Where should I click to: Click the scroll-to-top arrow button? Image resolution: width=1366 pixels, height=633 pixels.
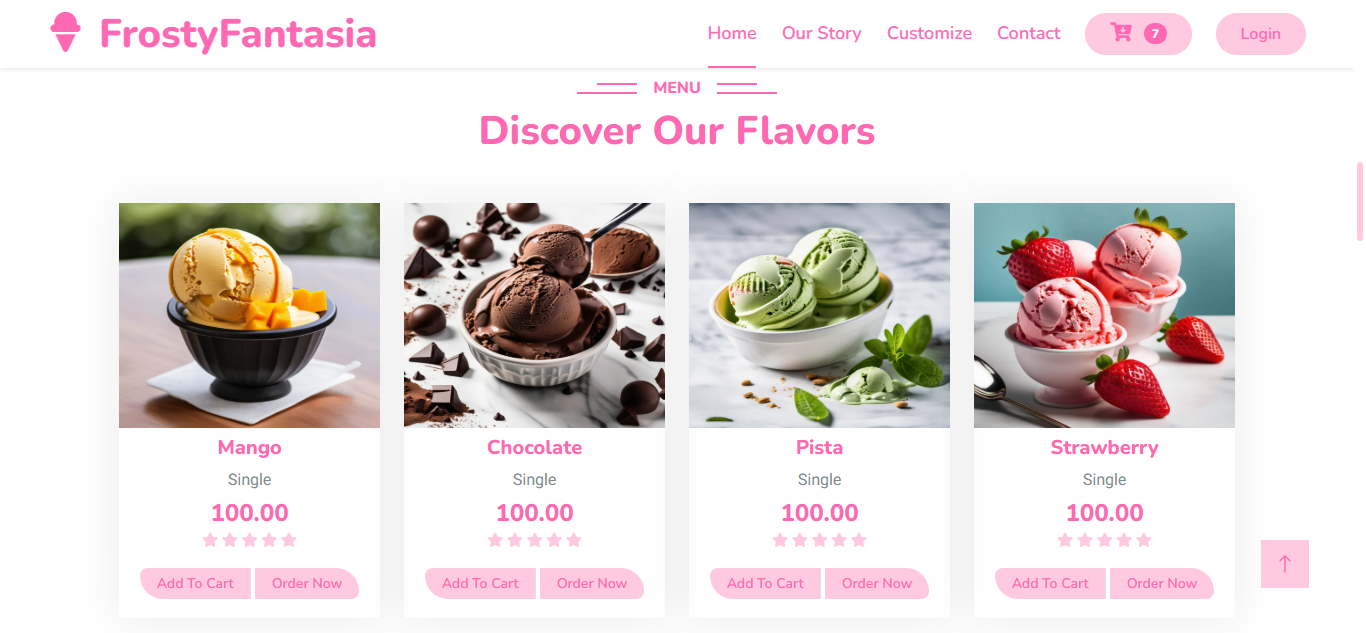[x=1285, y=564]
